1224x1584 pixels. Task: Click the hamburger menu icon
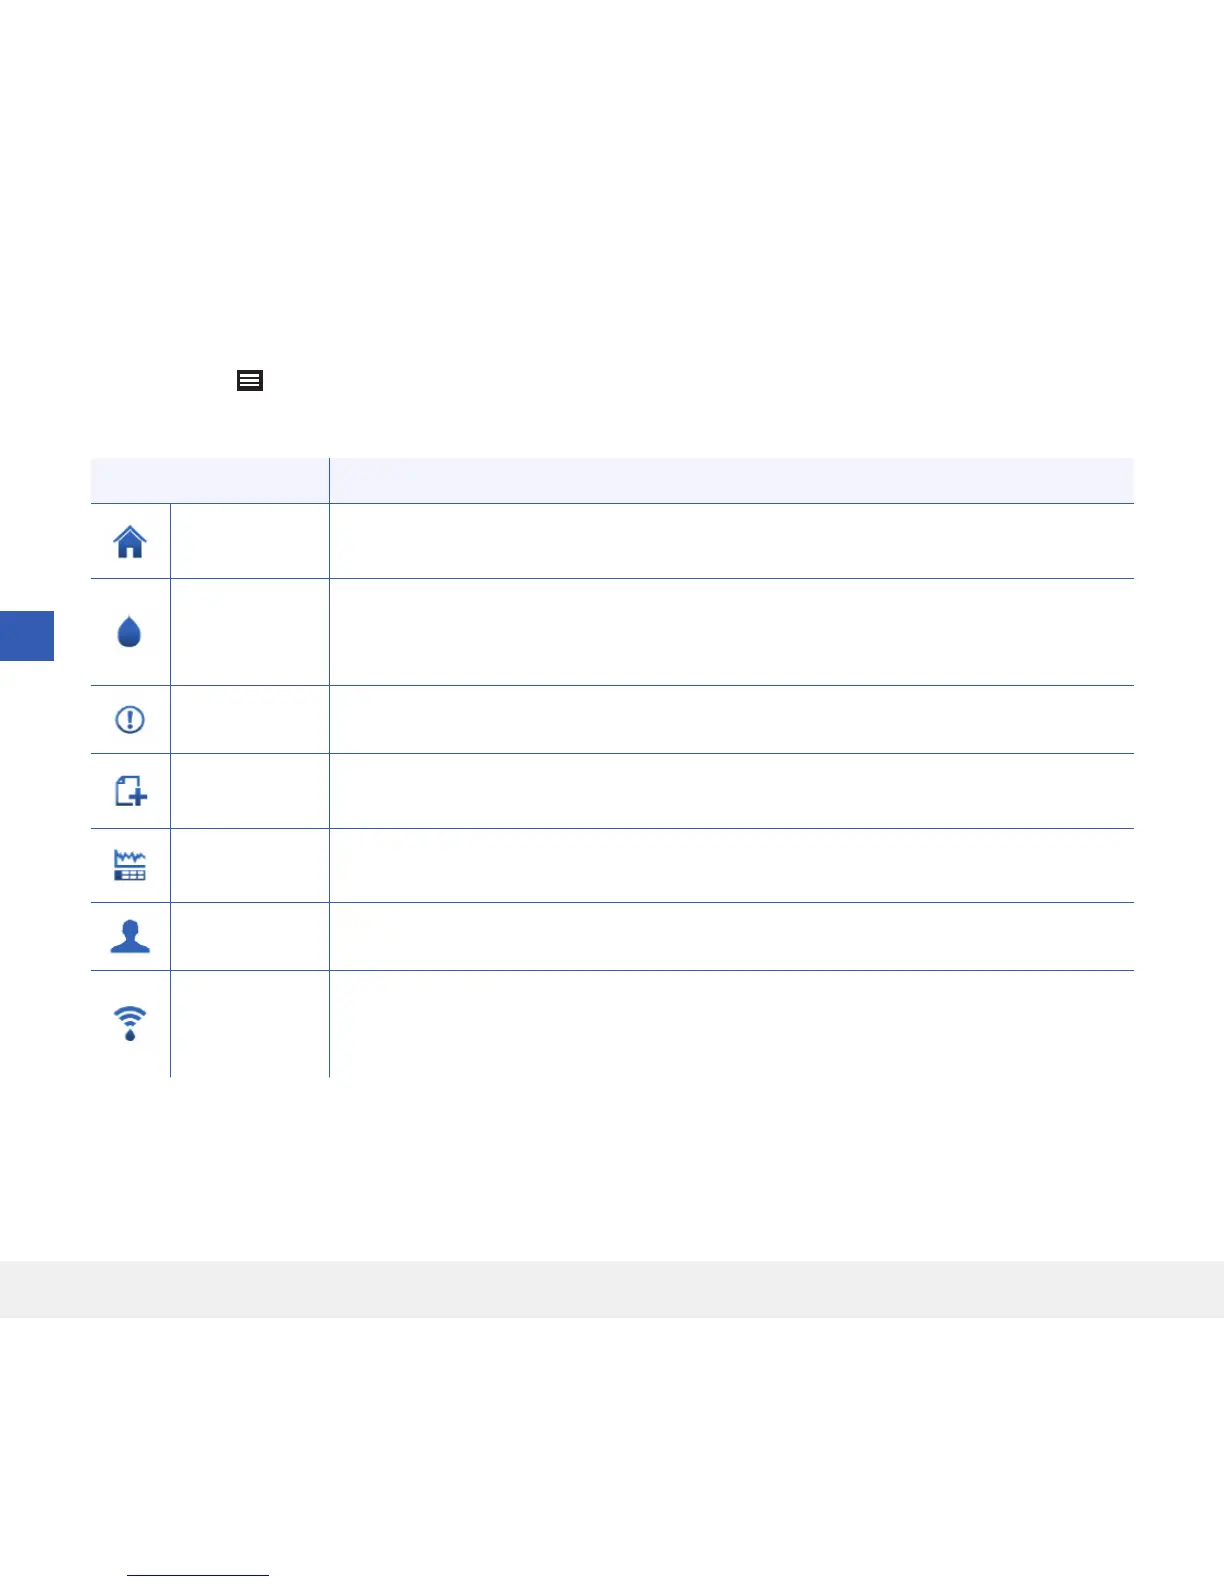pyautogui.click(x=250, y=380)
